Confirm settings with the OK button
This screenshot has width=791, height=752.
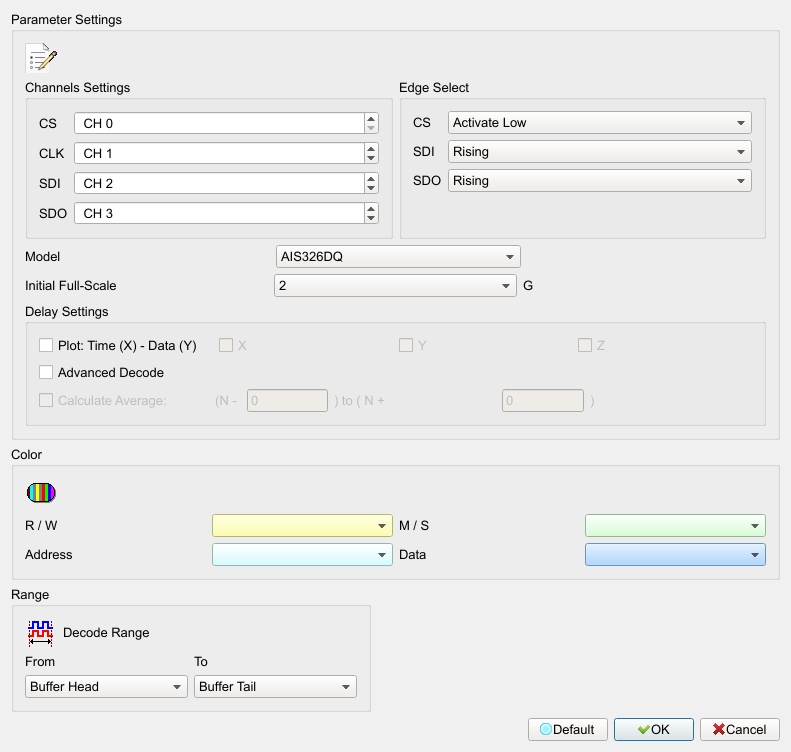tap(654, 729)
